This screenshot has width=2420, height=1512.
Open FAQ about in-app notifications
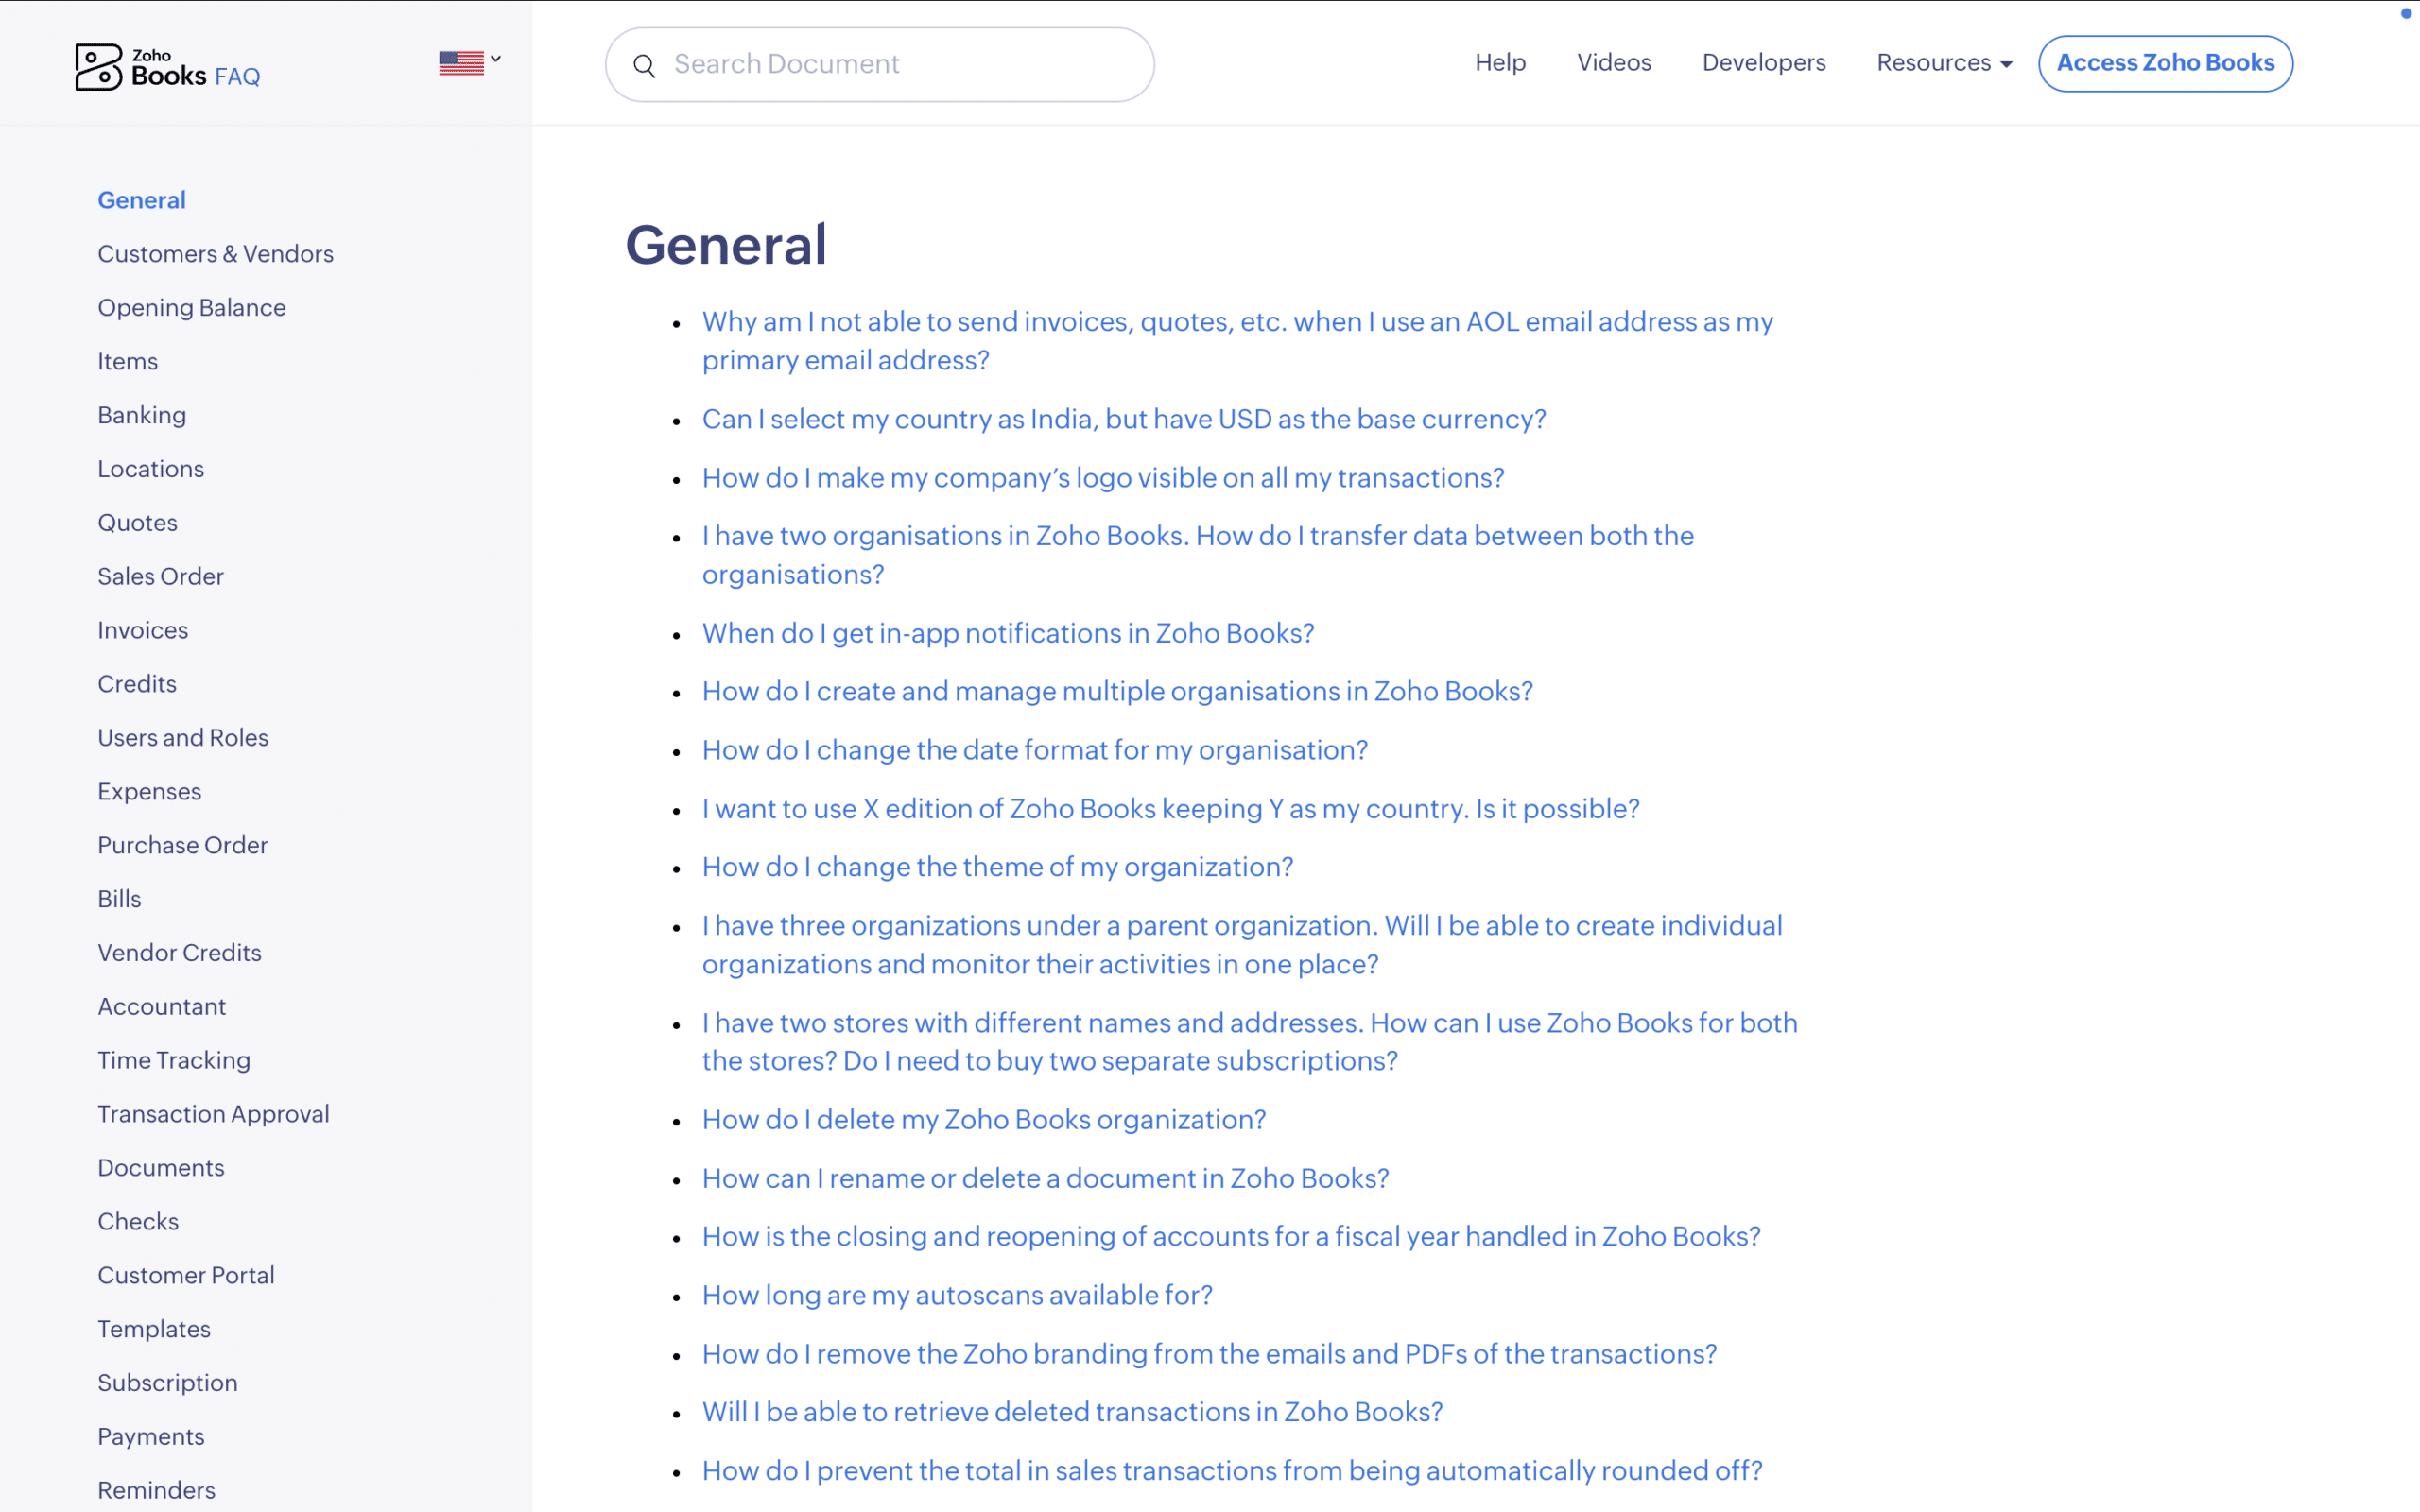pyautogui.click(x=1007, y=632)
